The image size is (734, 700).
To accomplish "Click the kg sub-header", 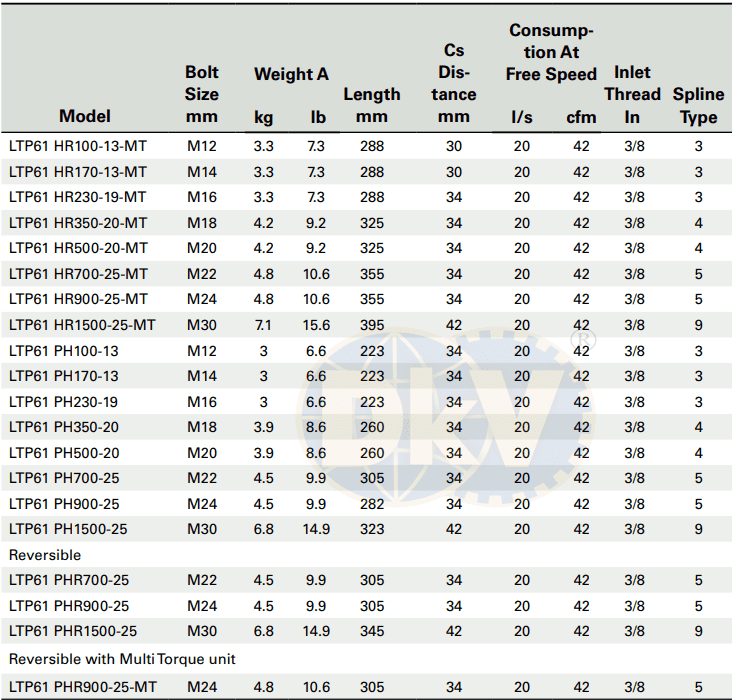I will [x=264, y=117].
